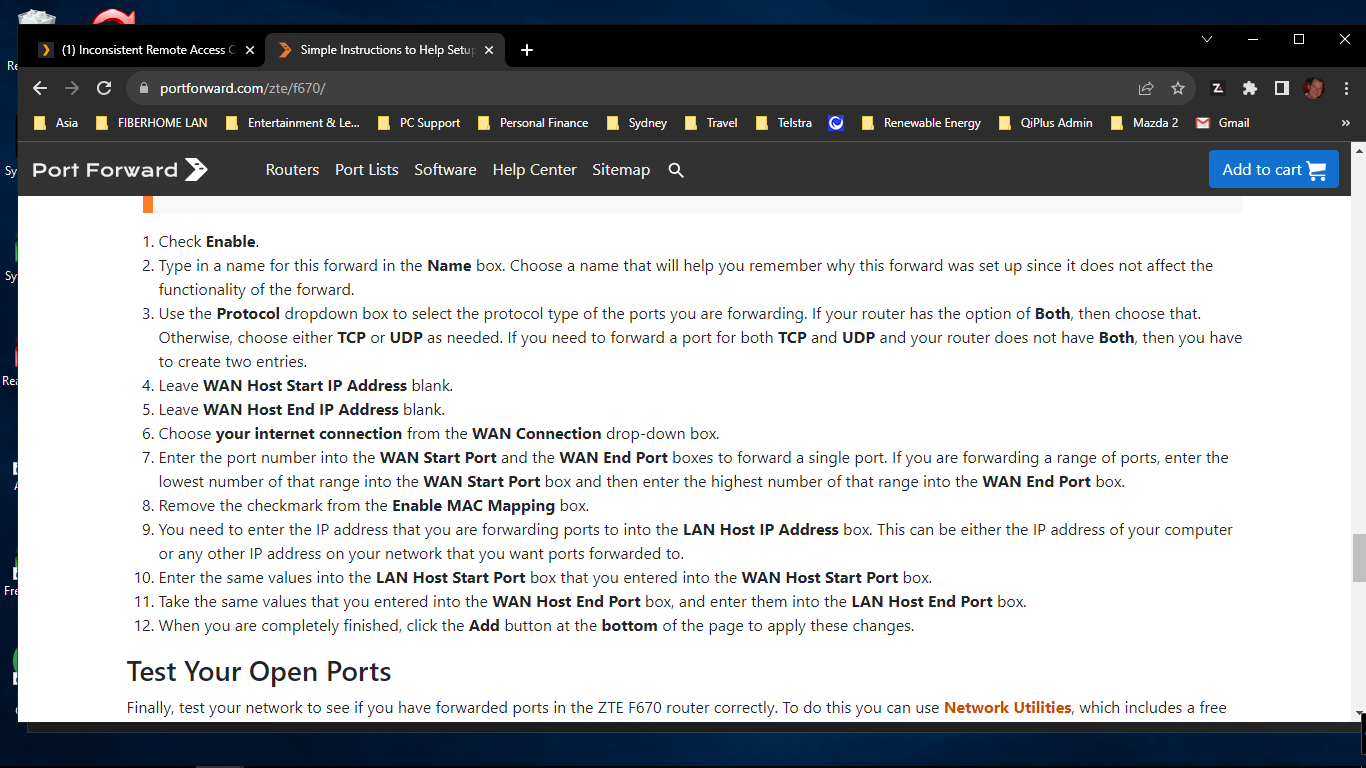View site information via the padlock icon
The height and width of the screenshot is (768, 1366).
(x=143, y=88)
